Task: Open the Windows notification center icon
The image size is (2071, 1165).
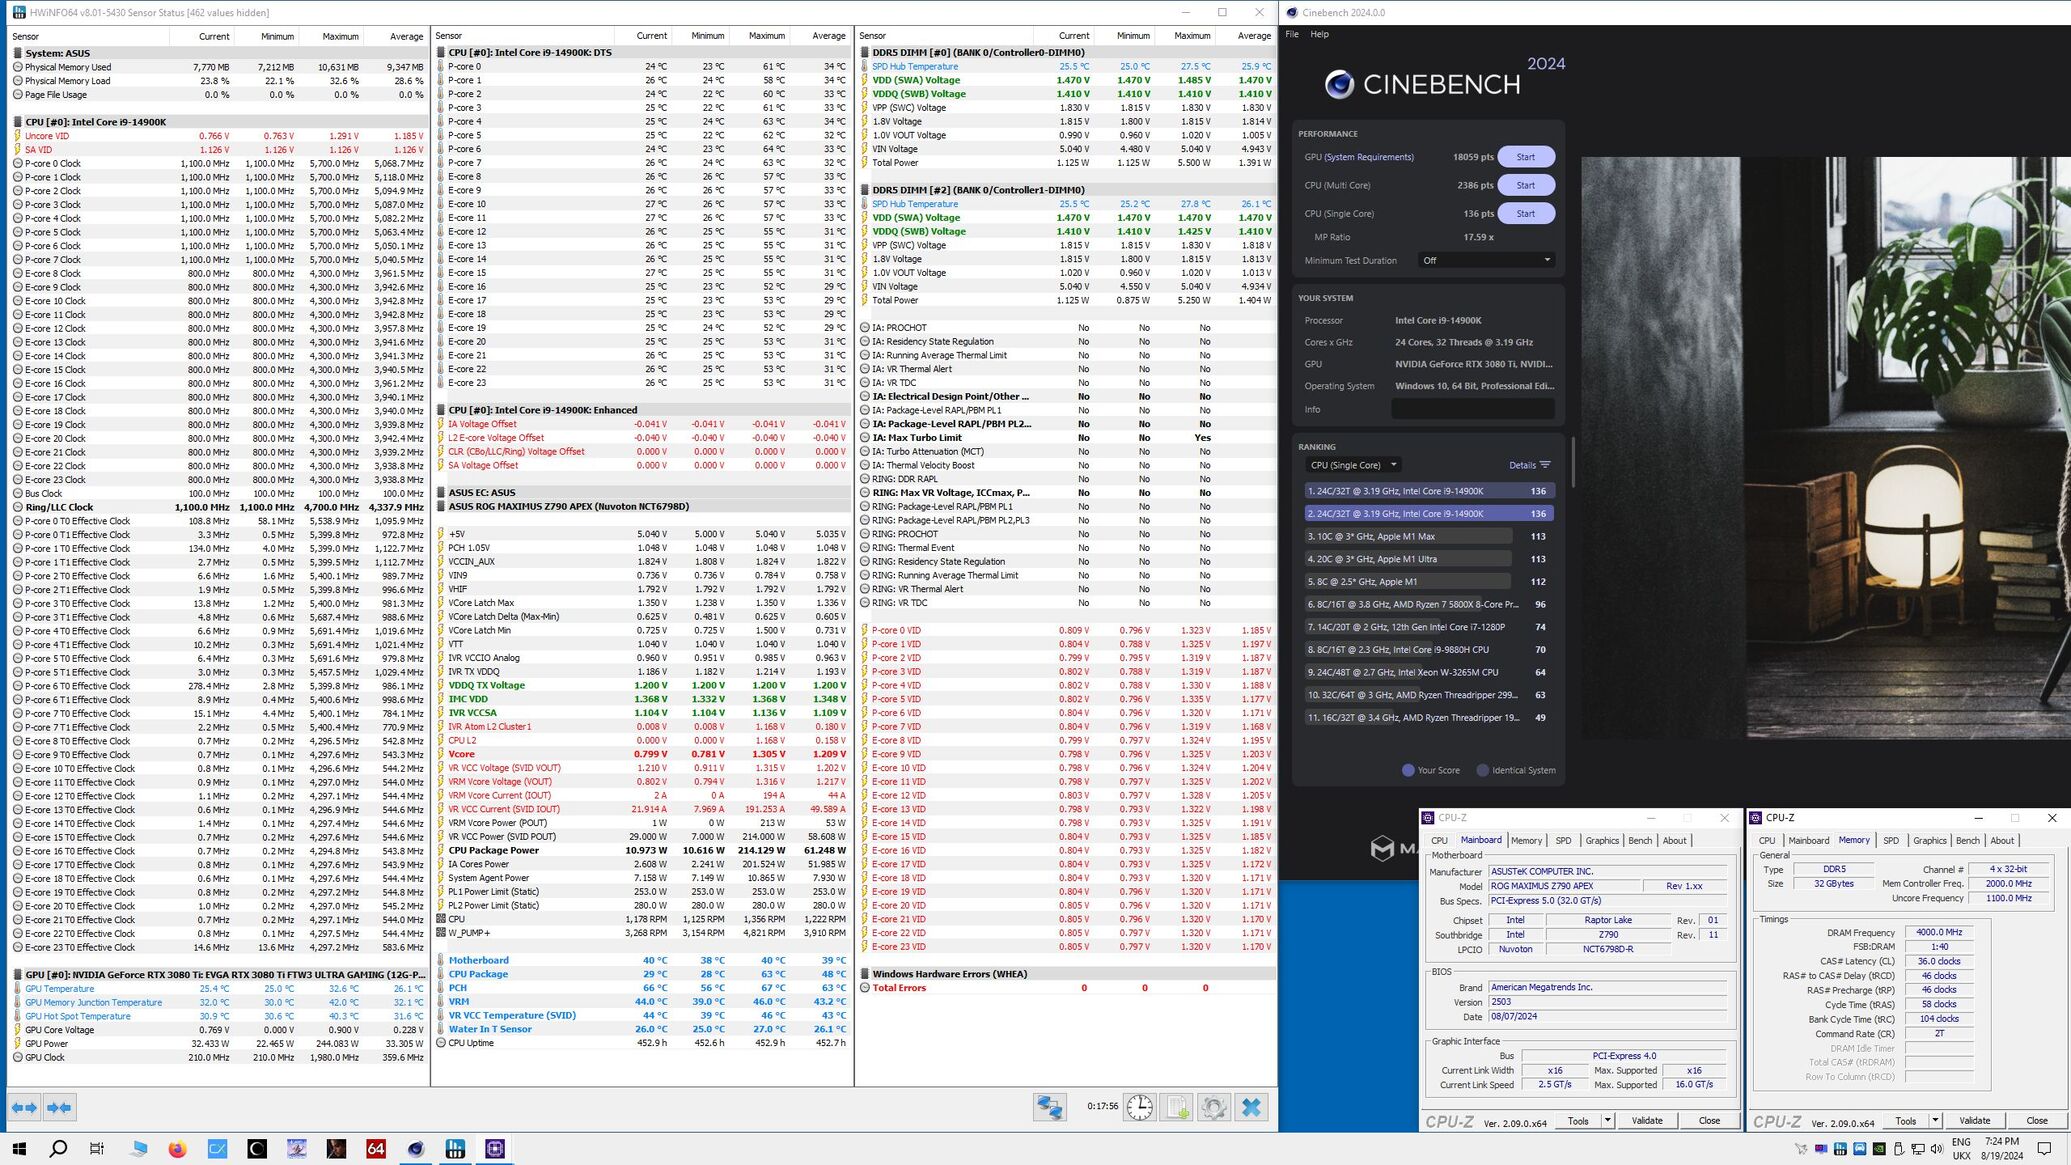Action: pos(2044,1149)
